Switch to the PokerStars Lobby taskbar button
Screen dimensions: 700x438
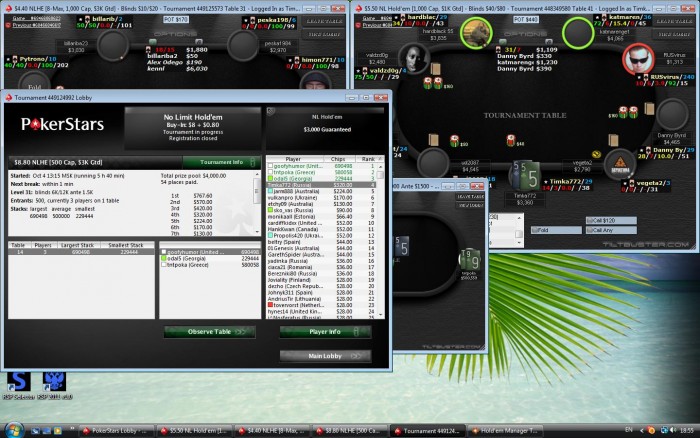[x=117, y=431]
